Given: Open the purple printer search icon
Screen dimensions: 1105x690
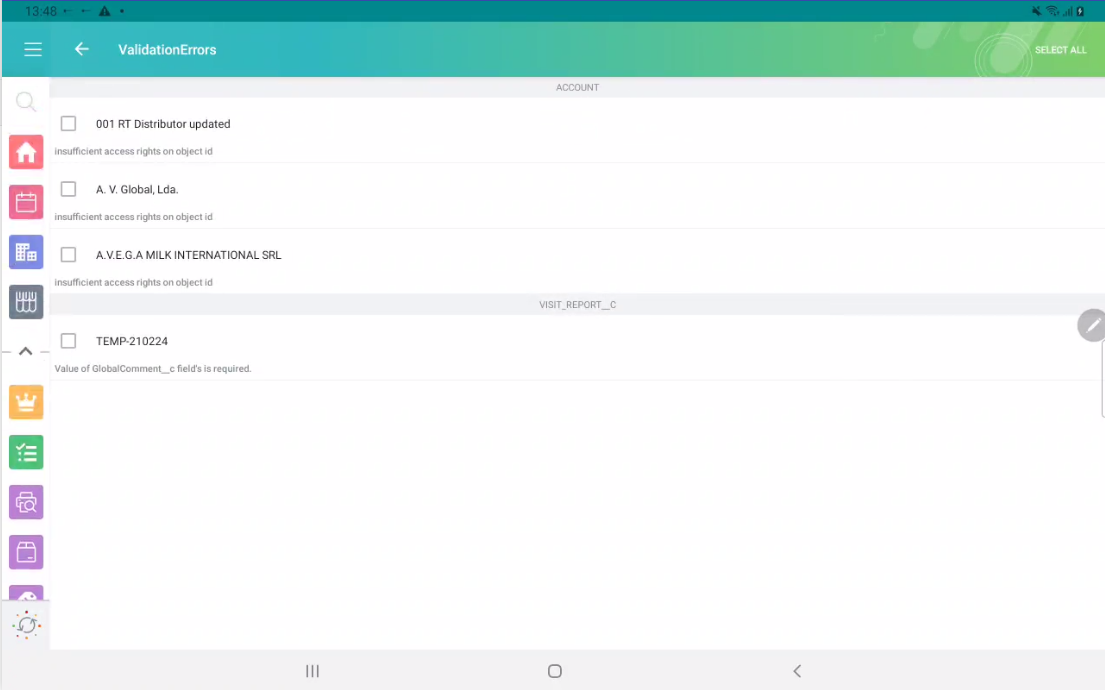Looking at the screenshot, I should coord(26,502).
